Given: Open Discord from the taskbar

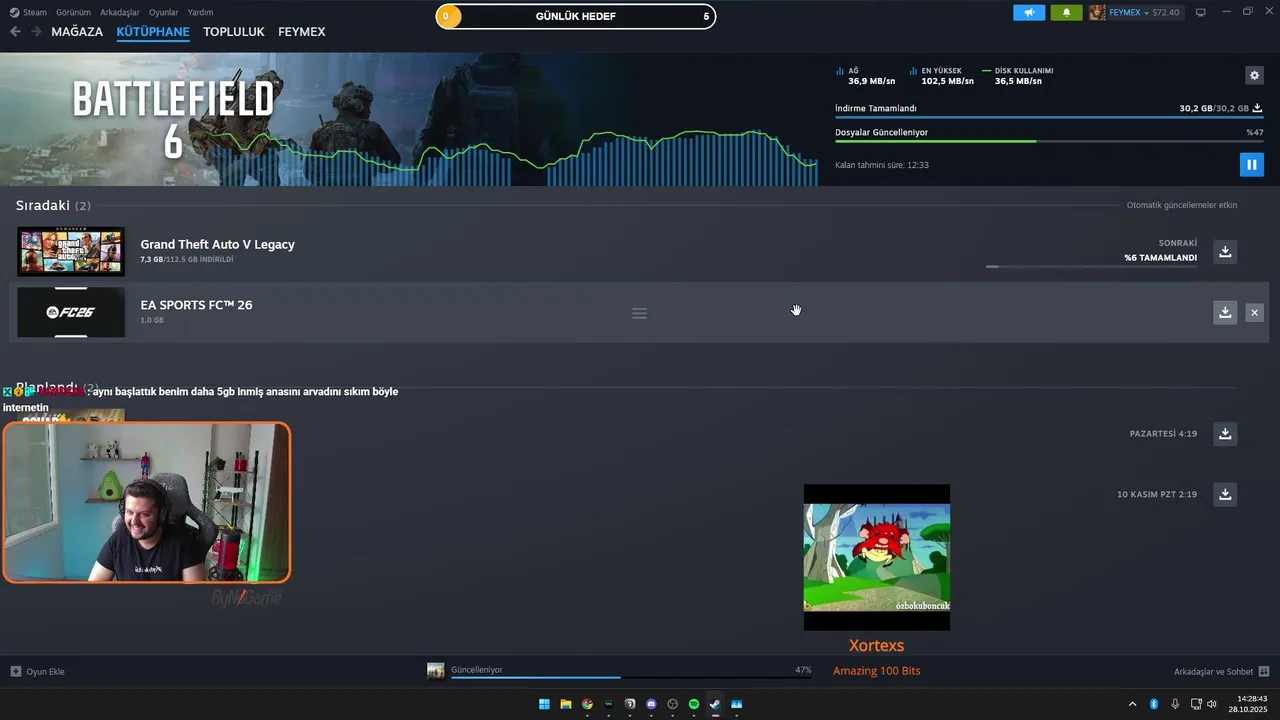Looking at the screenshot, I should (x=651, y=704).
